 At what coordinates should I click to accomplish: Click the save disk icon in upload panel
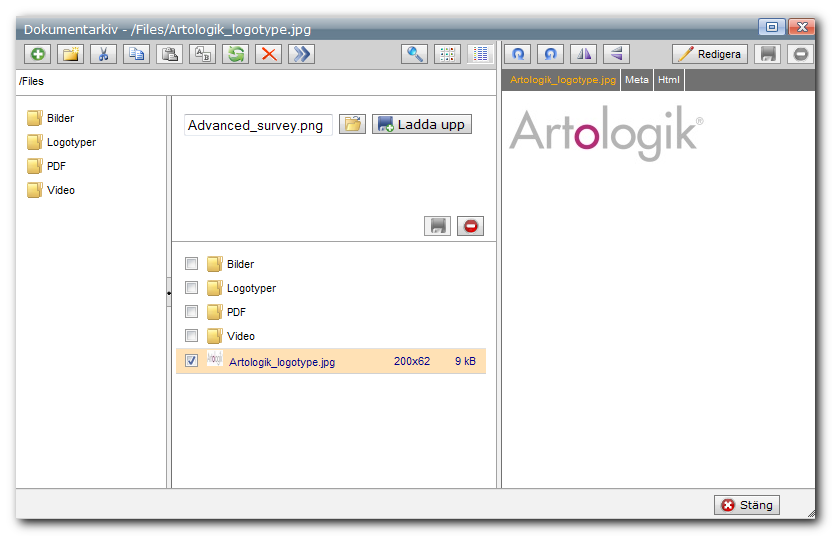[x=437, y=226]
